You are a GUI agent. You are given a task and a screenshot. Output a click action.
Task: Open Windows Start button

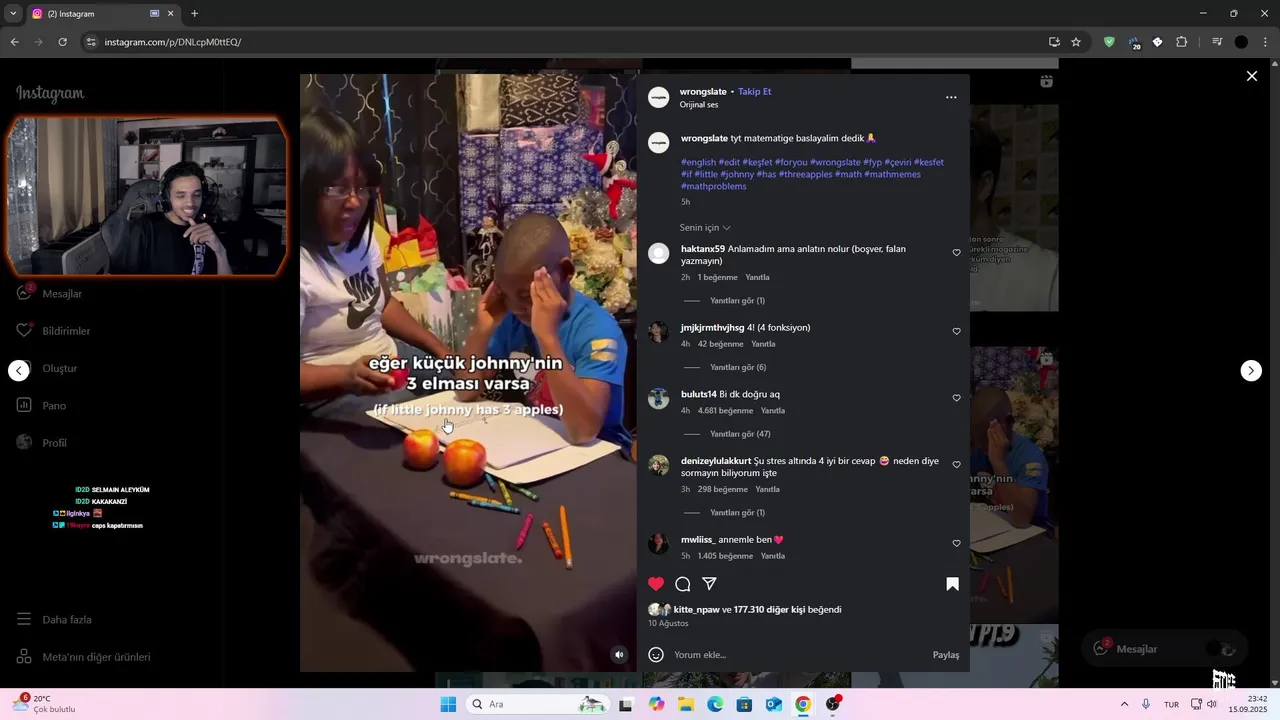pyautogui.click(x=448, y=704)
